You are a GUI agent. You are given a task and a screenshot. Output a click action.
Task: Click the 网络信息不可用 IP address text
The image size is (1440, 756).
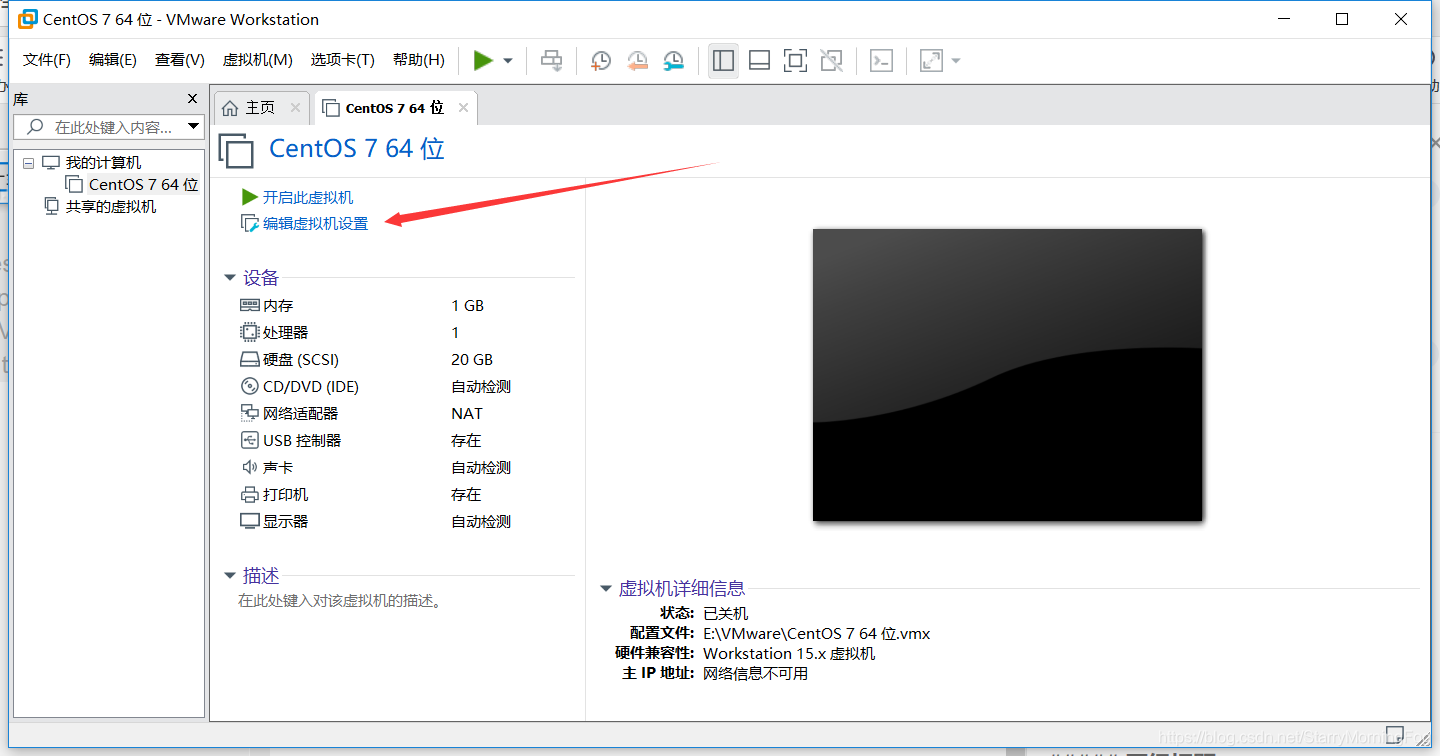(755, 673)
